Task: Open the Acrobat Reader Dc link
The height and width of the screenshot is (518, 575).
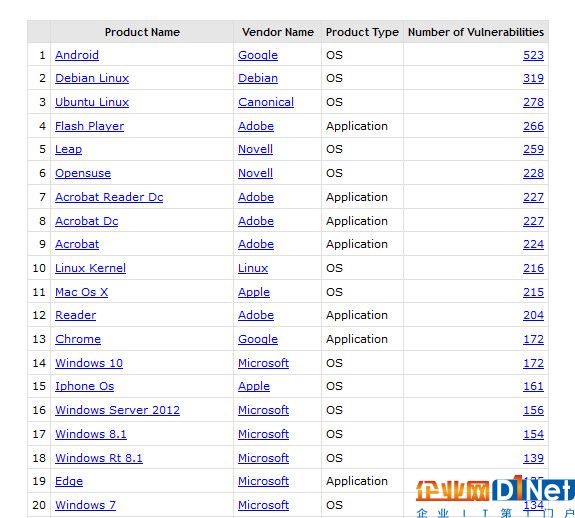Action: click(x=109, y=197)
